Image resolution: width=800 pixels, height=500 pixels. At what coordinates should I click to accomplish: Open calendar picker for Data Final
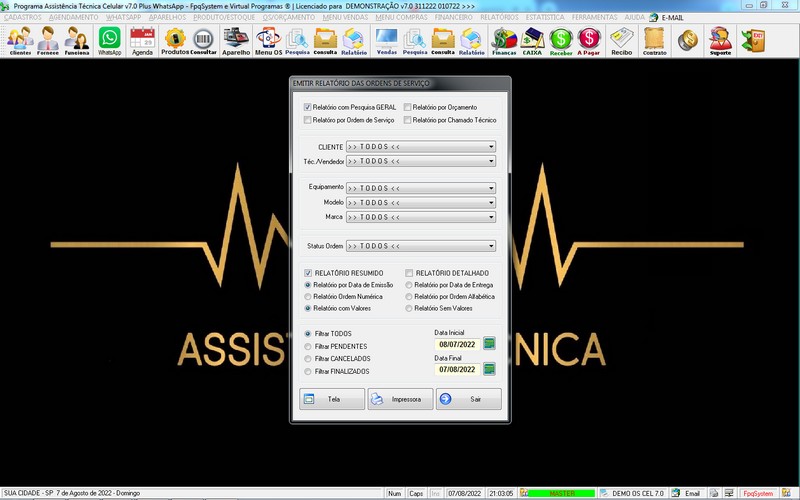pos(489,368)
